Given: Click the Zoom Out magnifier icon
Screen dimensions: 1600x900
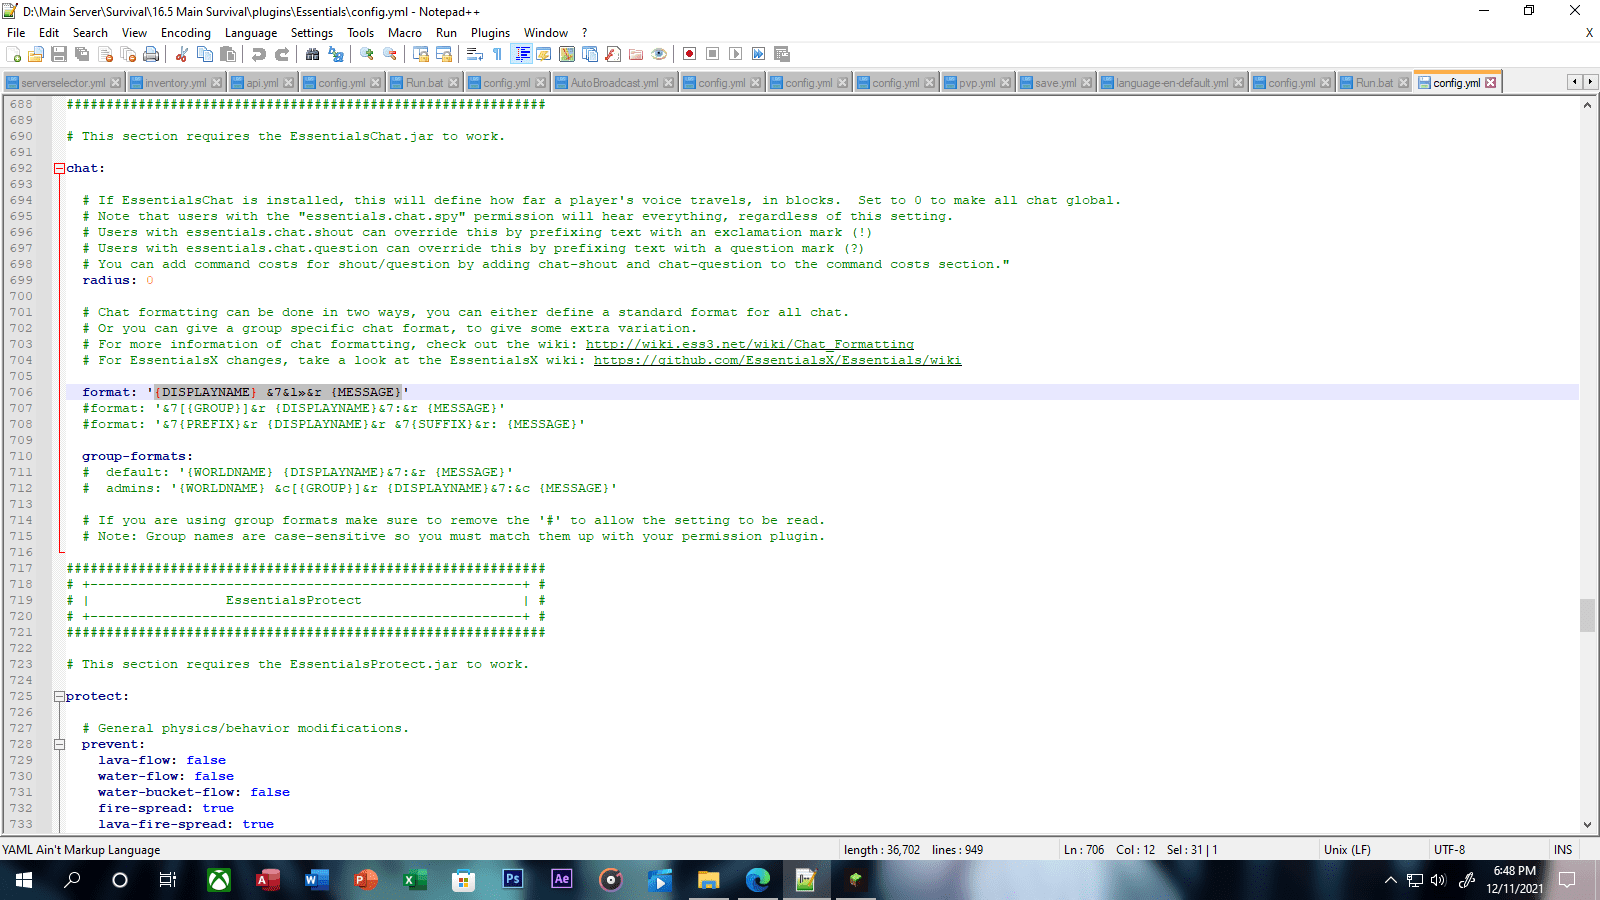Looking at the screenshot, I should [x=390, y=54].
